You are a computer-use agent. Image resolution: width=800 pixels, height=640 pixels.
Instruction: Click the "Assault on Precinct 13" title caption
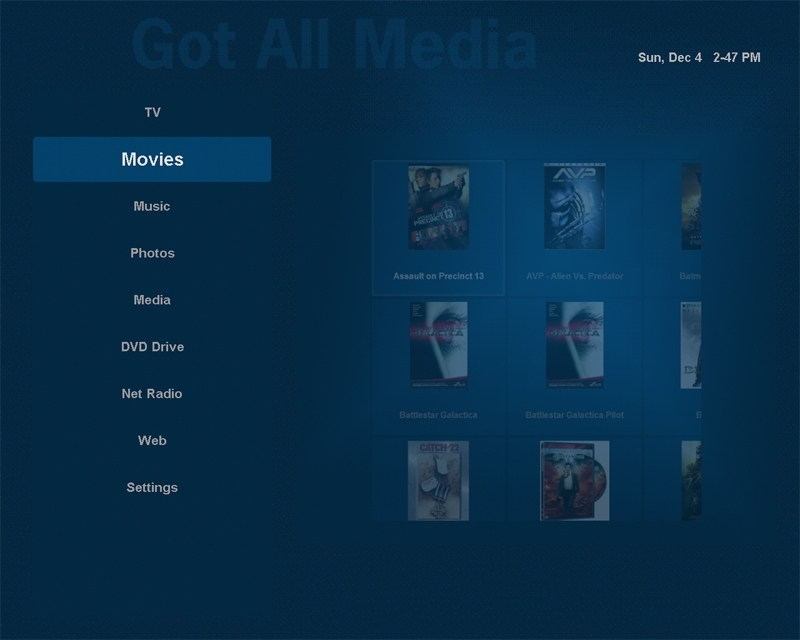[x=438, y=276]
